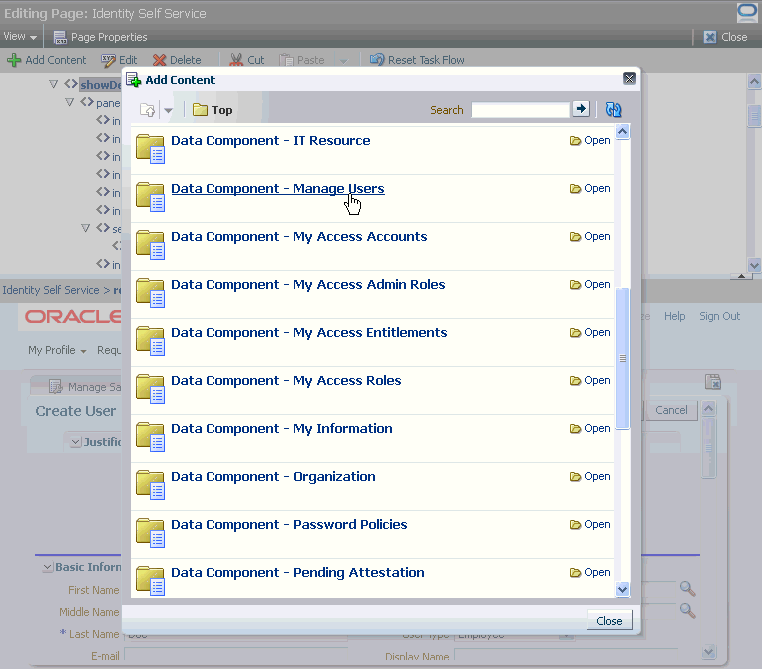Open Data Component - My Access Entitlements

point(309,333)
